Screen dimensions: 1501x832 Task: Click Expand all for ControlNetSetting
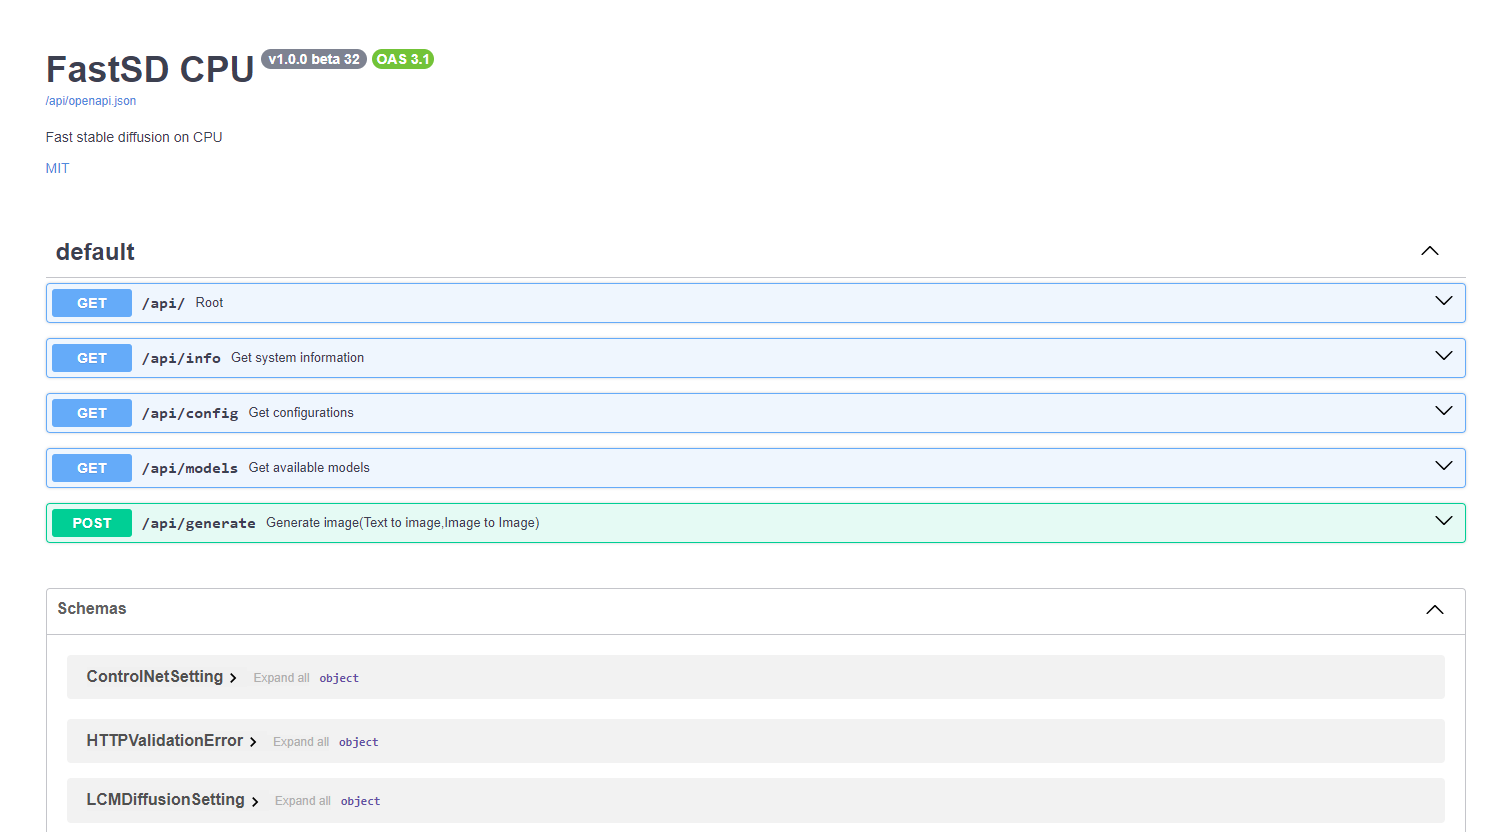(x=281, y=677)
